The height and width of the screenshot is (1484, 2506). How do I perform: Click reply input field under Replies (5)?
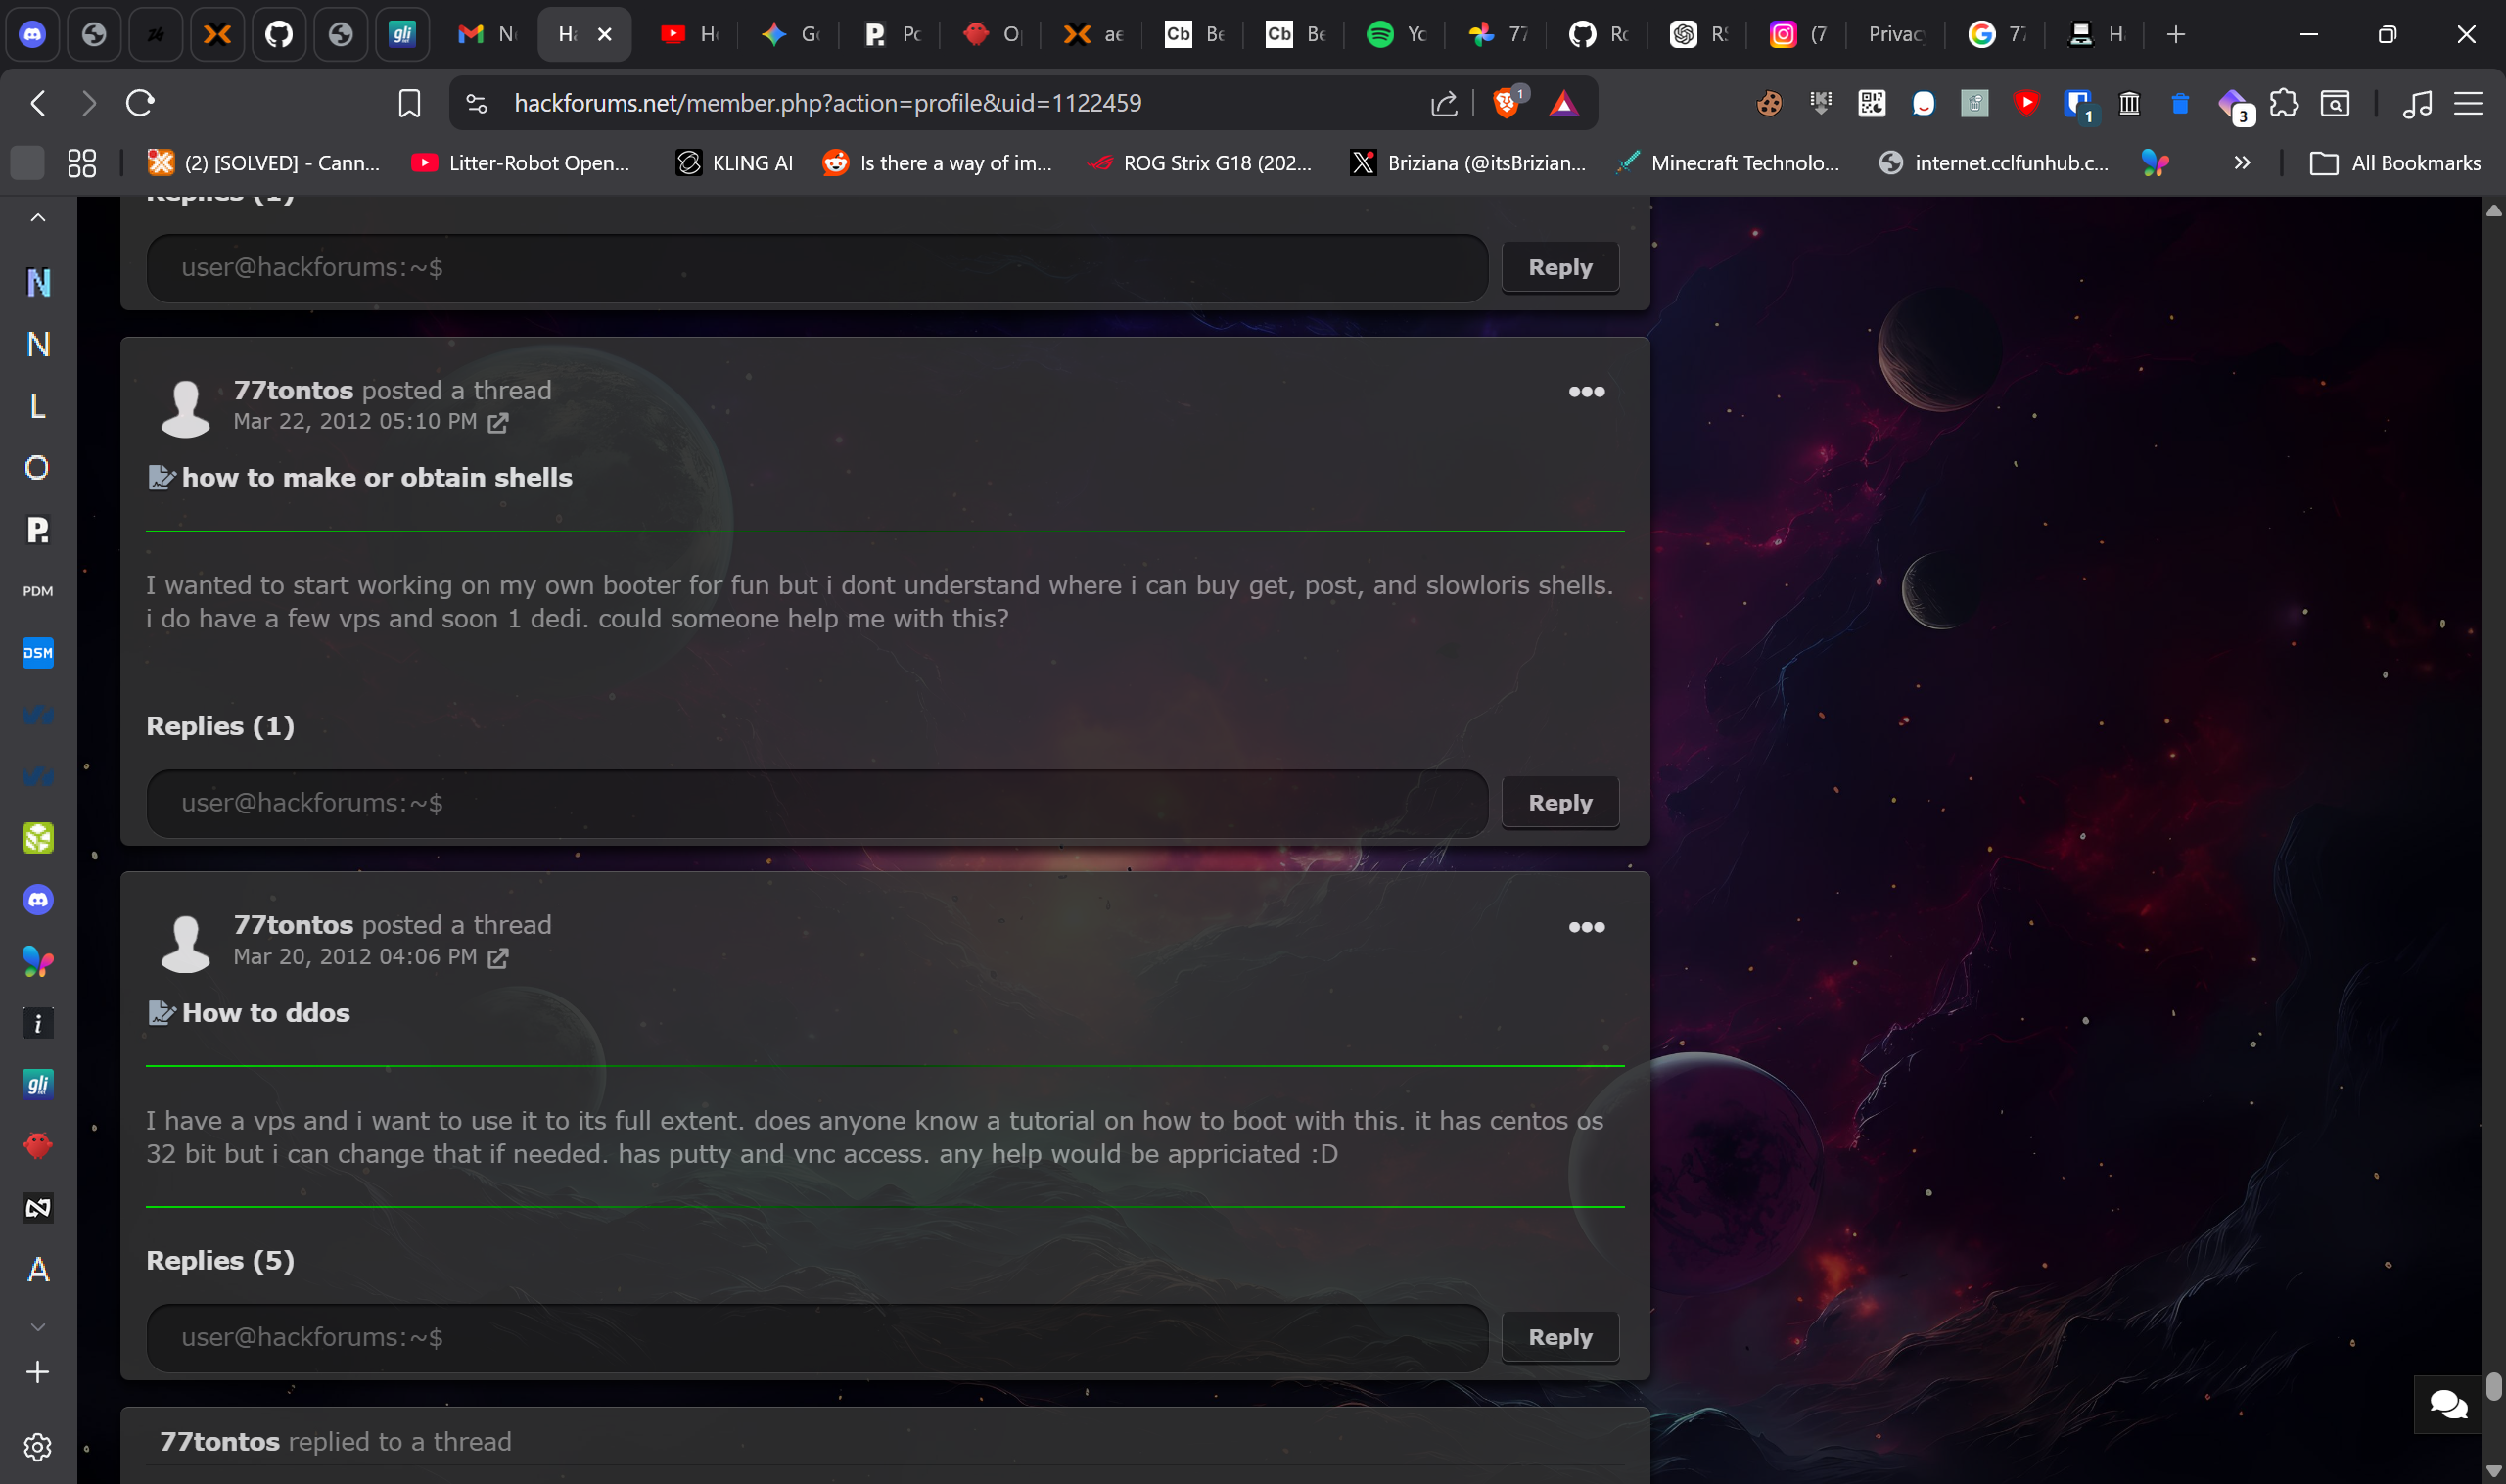[x=816, y=1337]
